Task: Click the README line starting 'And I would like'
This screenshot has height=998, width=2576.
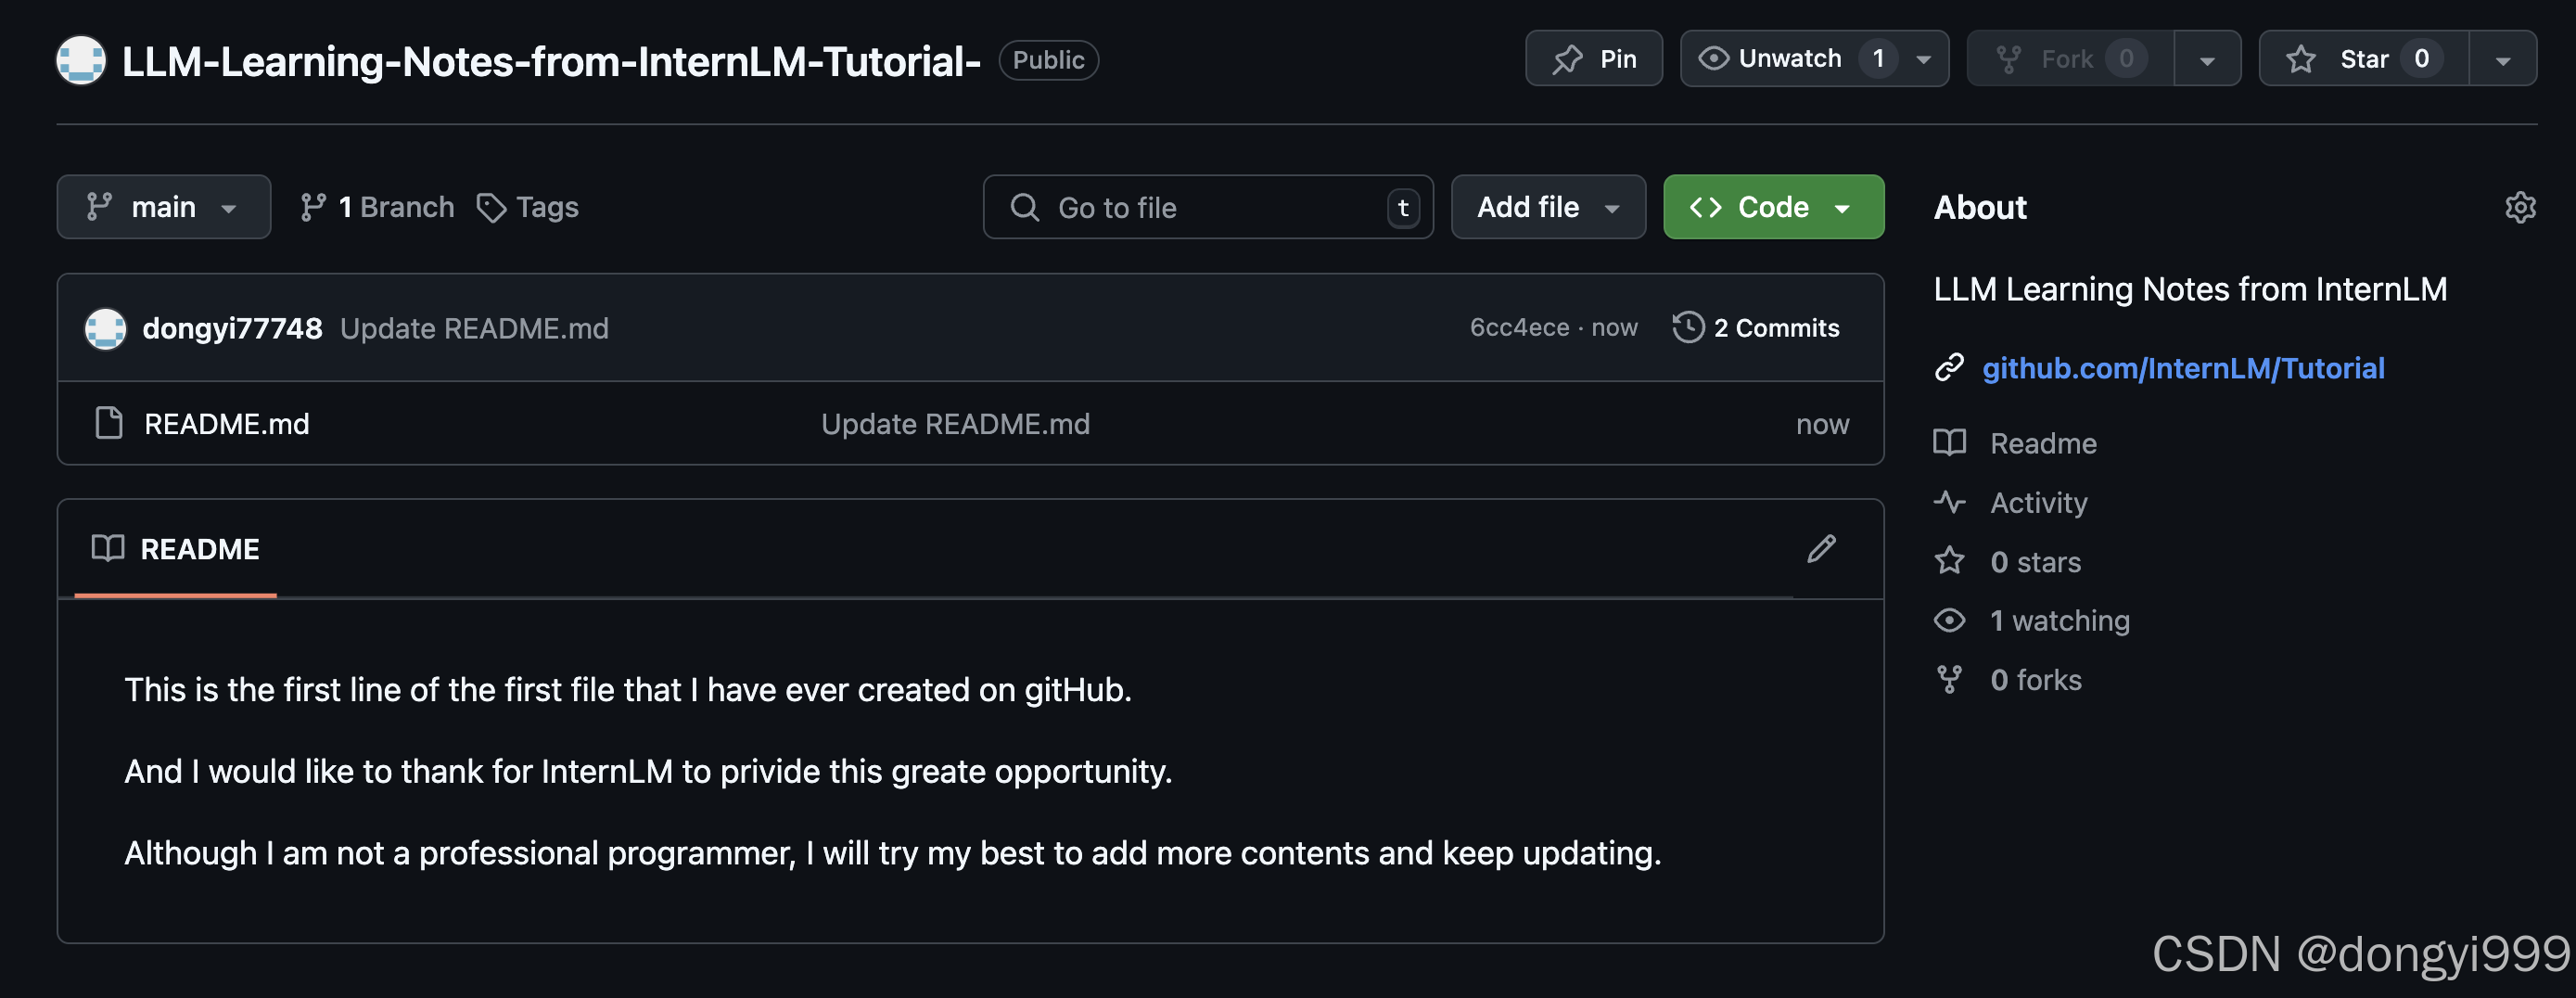Action: [x=648, y=771]
